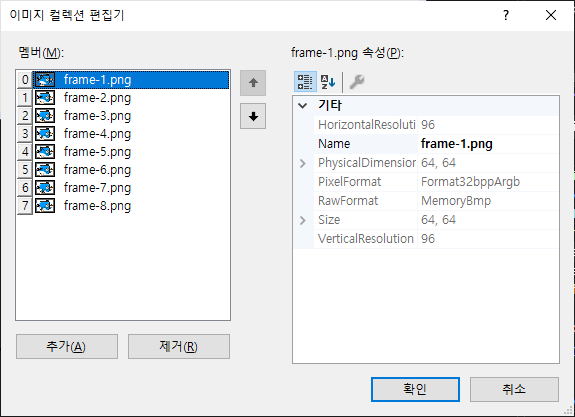Click thumbnail icon of frame-4.png
The height and width of the screenshot is (417, 575).
[x=45, y=133]
